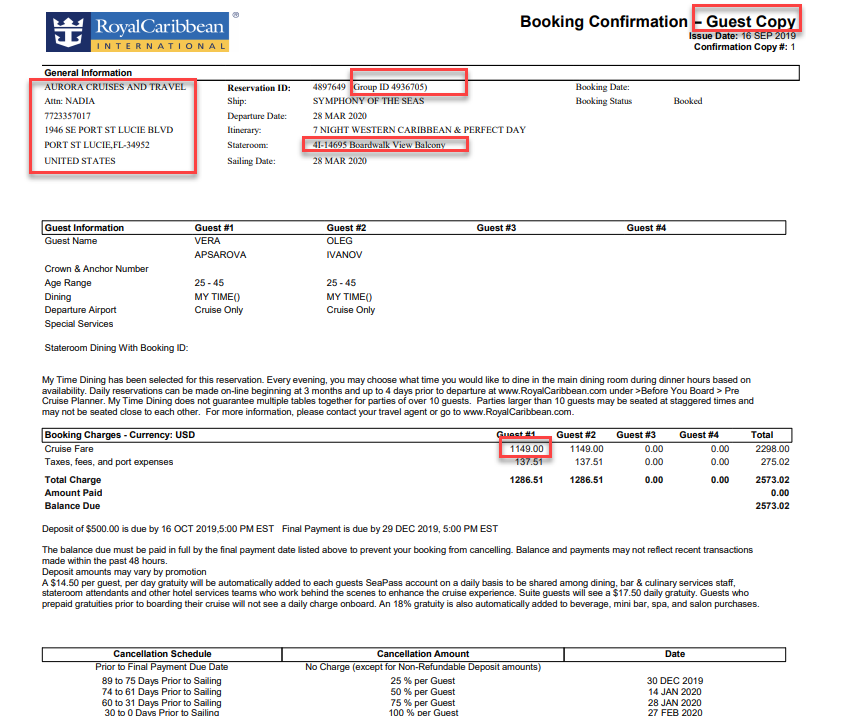849x716 pixels.
Task: Select the Guest #1 Cruise Fare amount
Action: click(523, 449)
